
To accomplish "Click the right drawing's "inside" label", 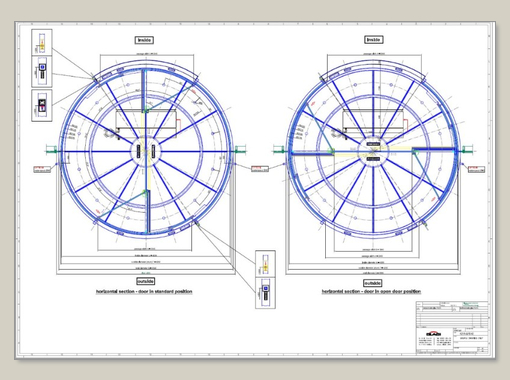I will 374,40.
